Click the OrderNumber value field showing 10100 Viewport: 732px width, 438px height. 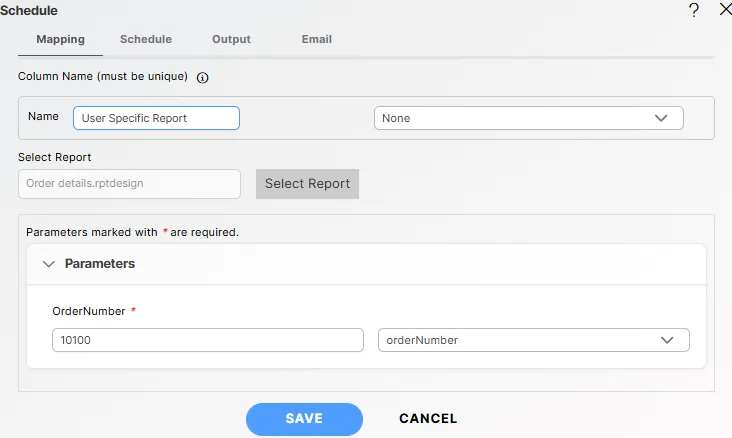click(207, 340)
